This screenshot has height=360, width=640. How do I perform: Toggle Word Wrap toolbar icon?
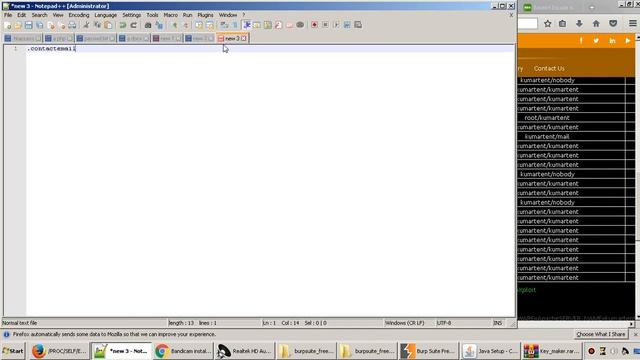(x=224, y=25)
